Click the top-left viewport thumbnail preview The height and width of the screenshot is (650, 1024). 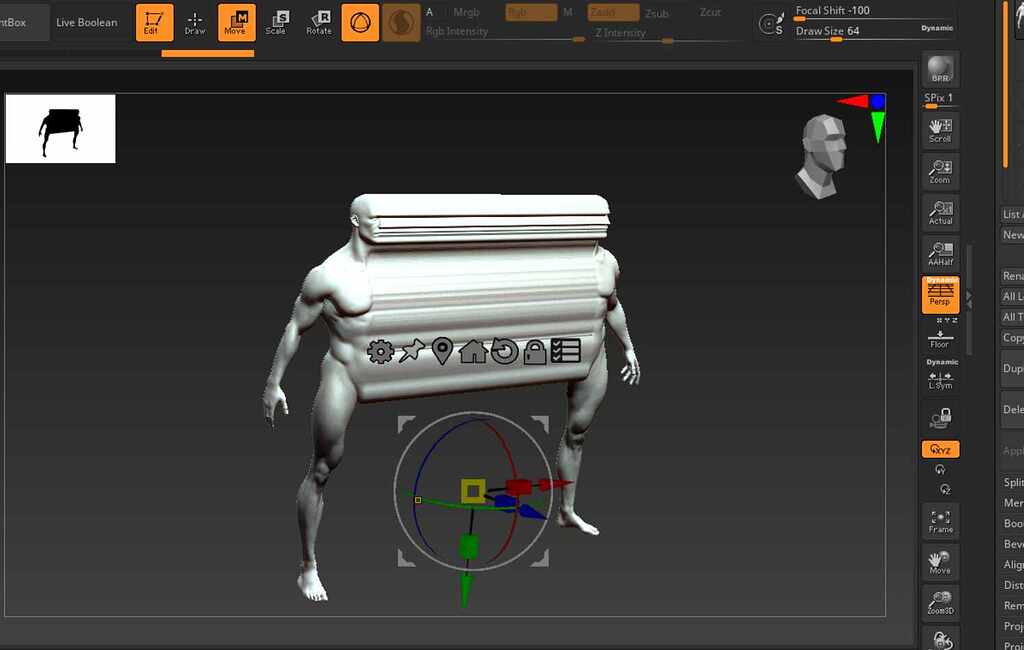(x=60, y=128)
